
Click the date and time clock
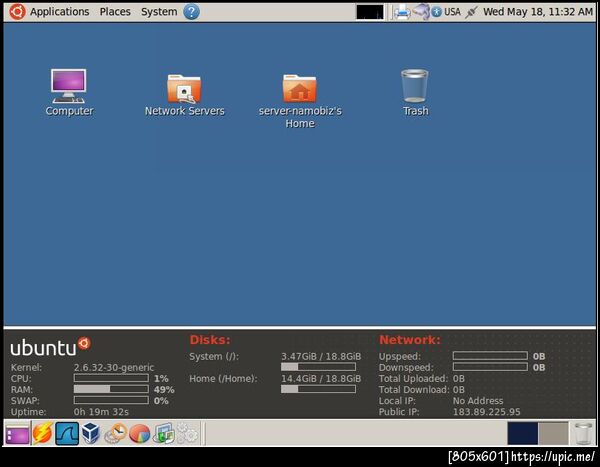click(x=538, y=12)
